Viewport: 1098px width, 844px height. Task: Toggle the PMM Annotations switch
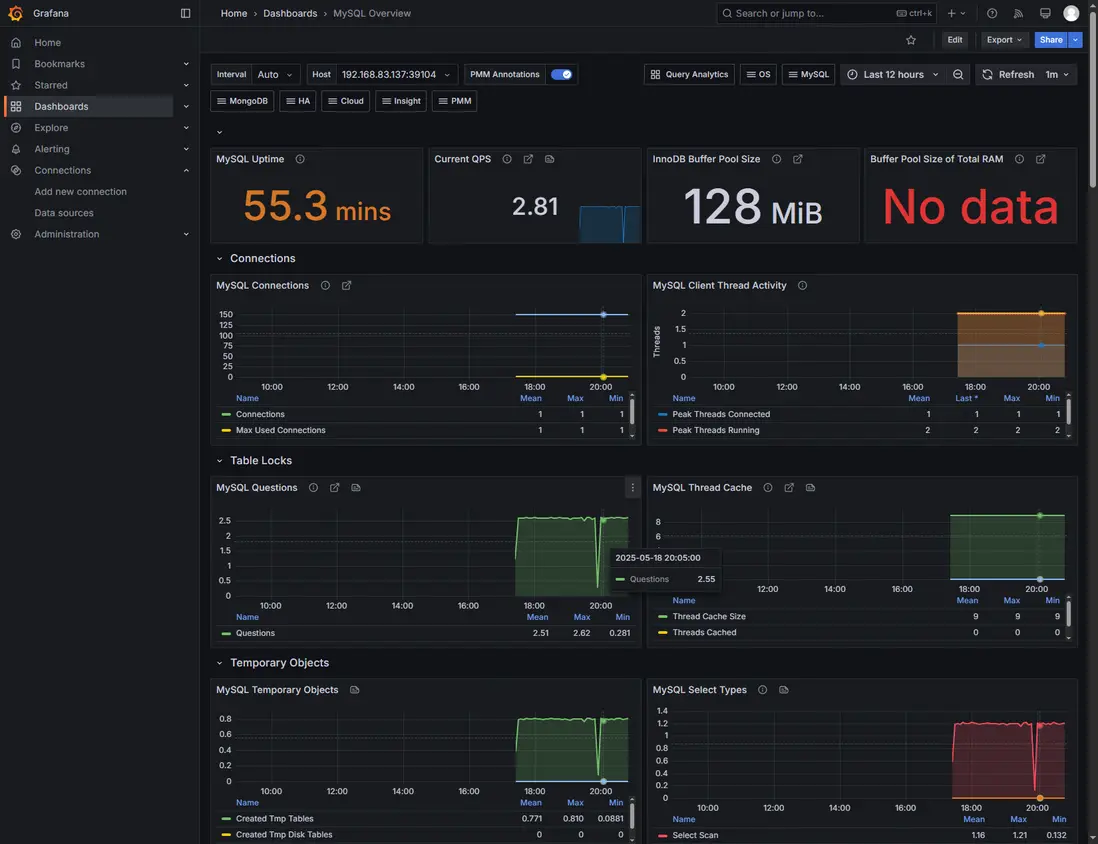click(561, 75)
